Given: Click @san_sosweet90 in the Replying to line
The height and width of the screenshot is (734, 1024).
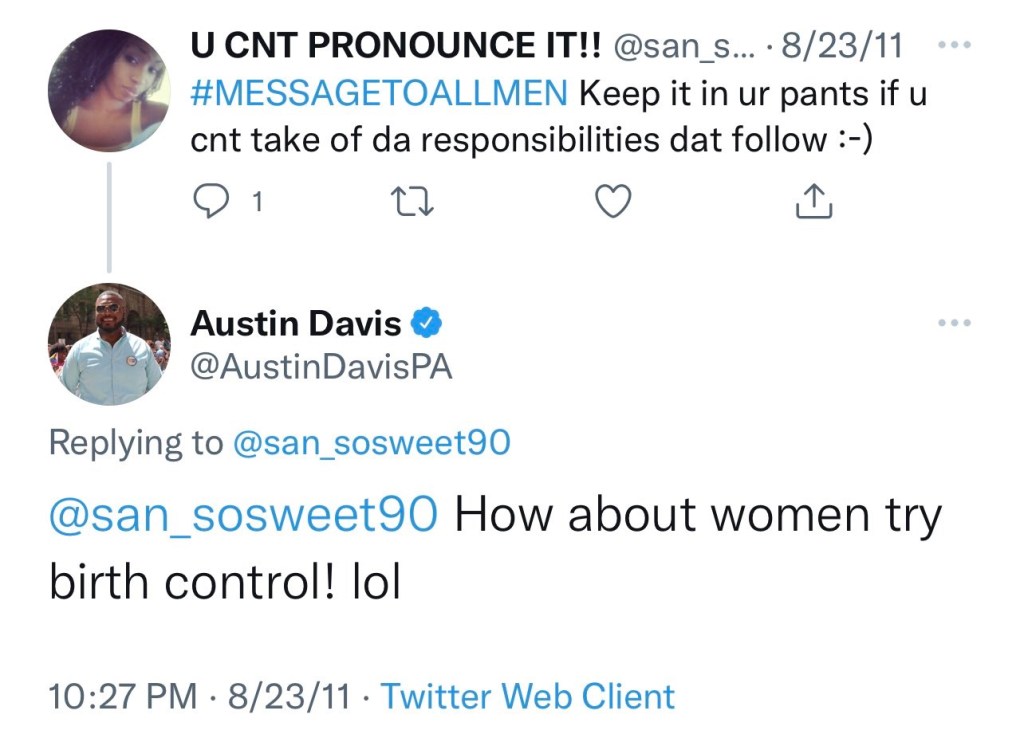Looking at the screenshot, I should pos(371,443).
